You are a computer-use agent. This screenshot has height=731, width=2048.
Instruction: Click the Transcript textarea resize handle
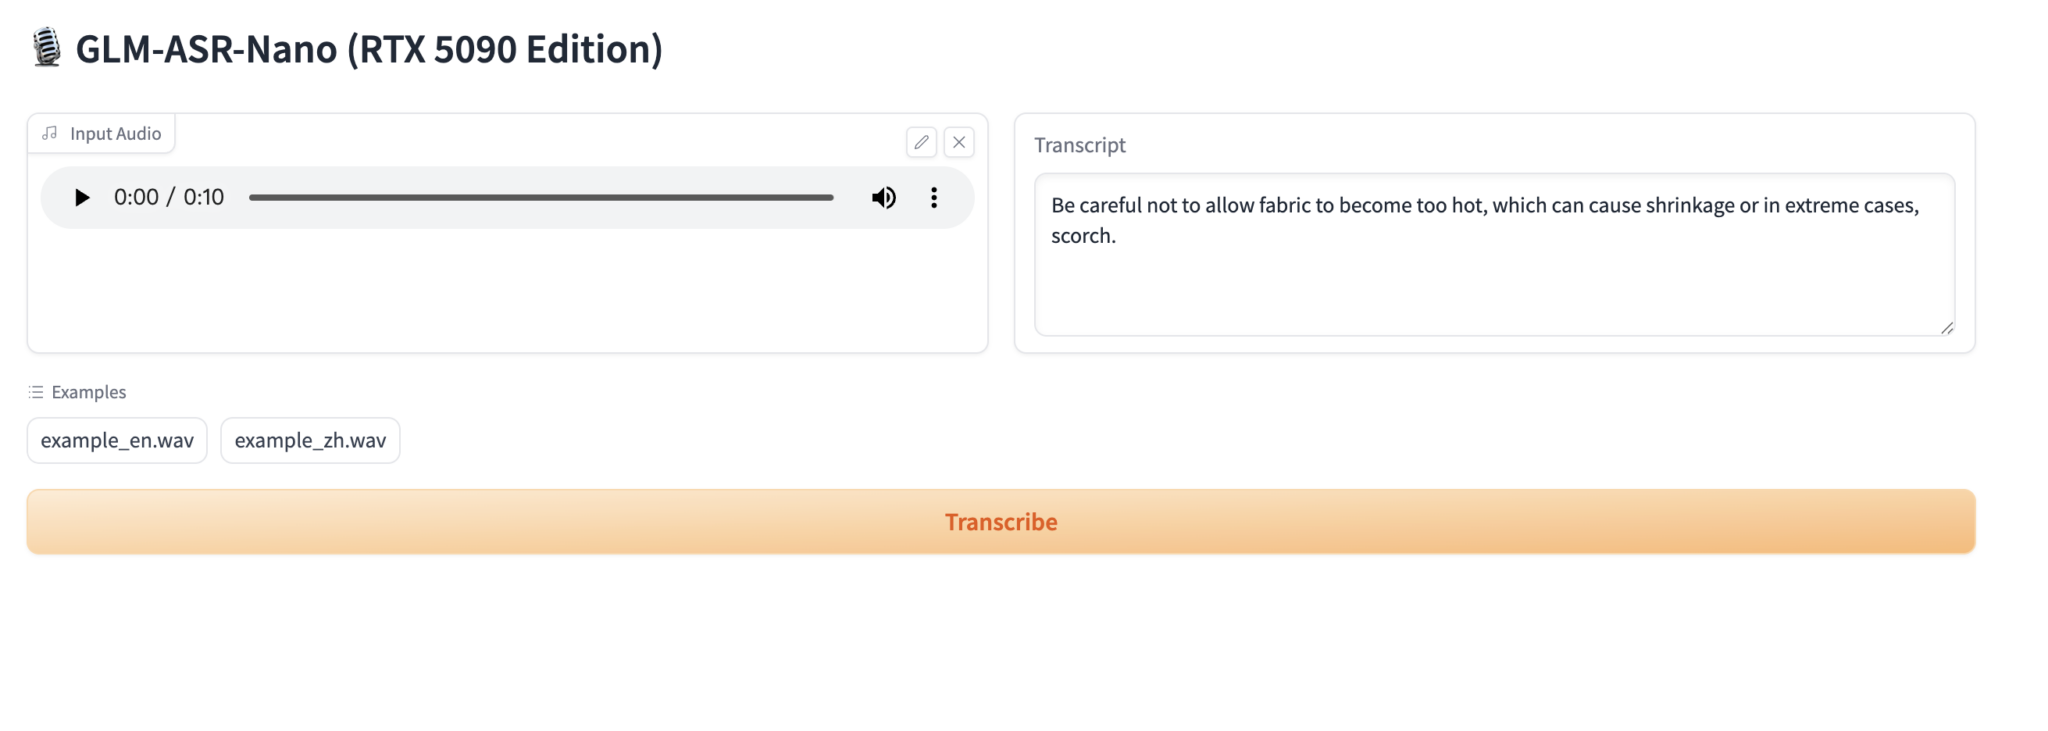point(1946,328)
